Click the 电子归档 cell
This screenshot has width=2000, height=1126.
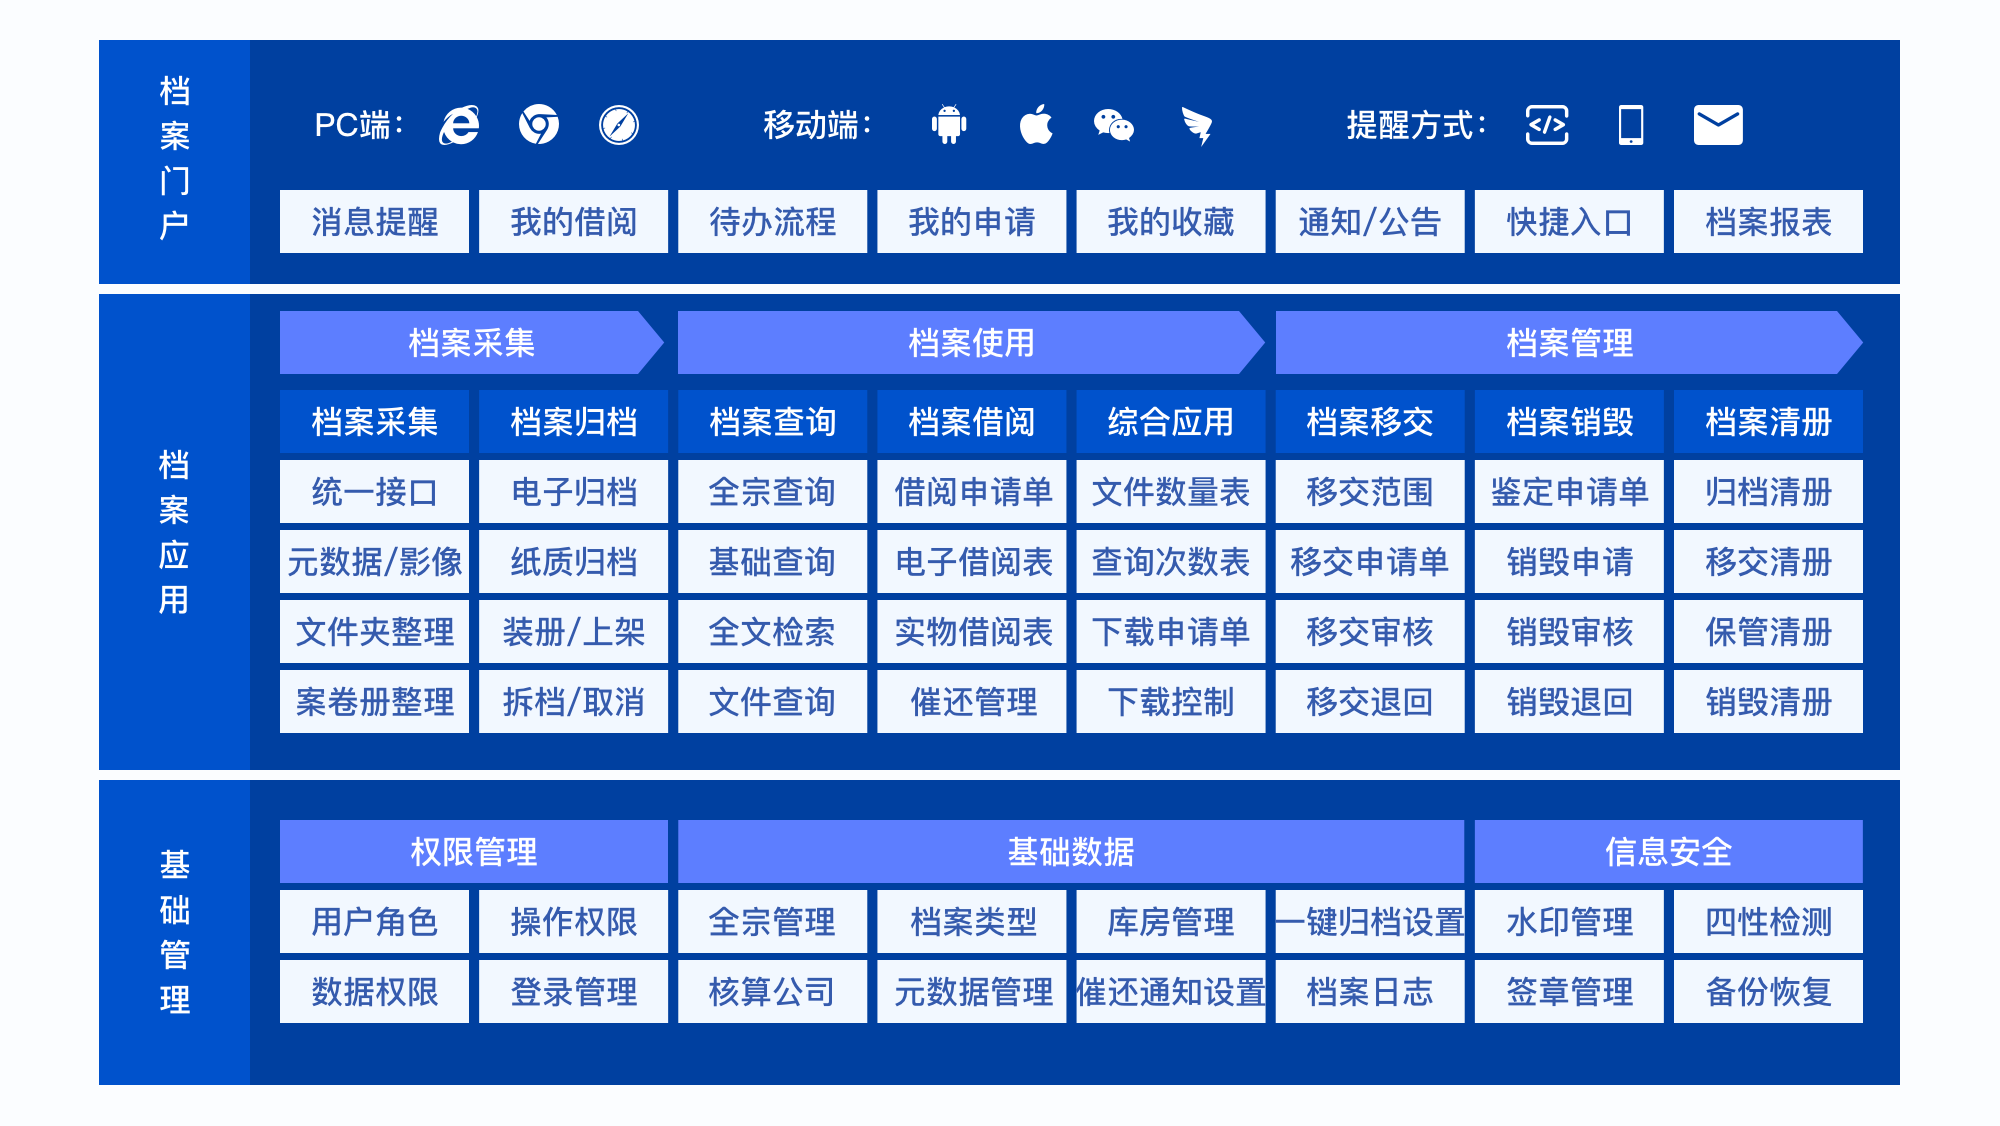click(573, 491)
